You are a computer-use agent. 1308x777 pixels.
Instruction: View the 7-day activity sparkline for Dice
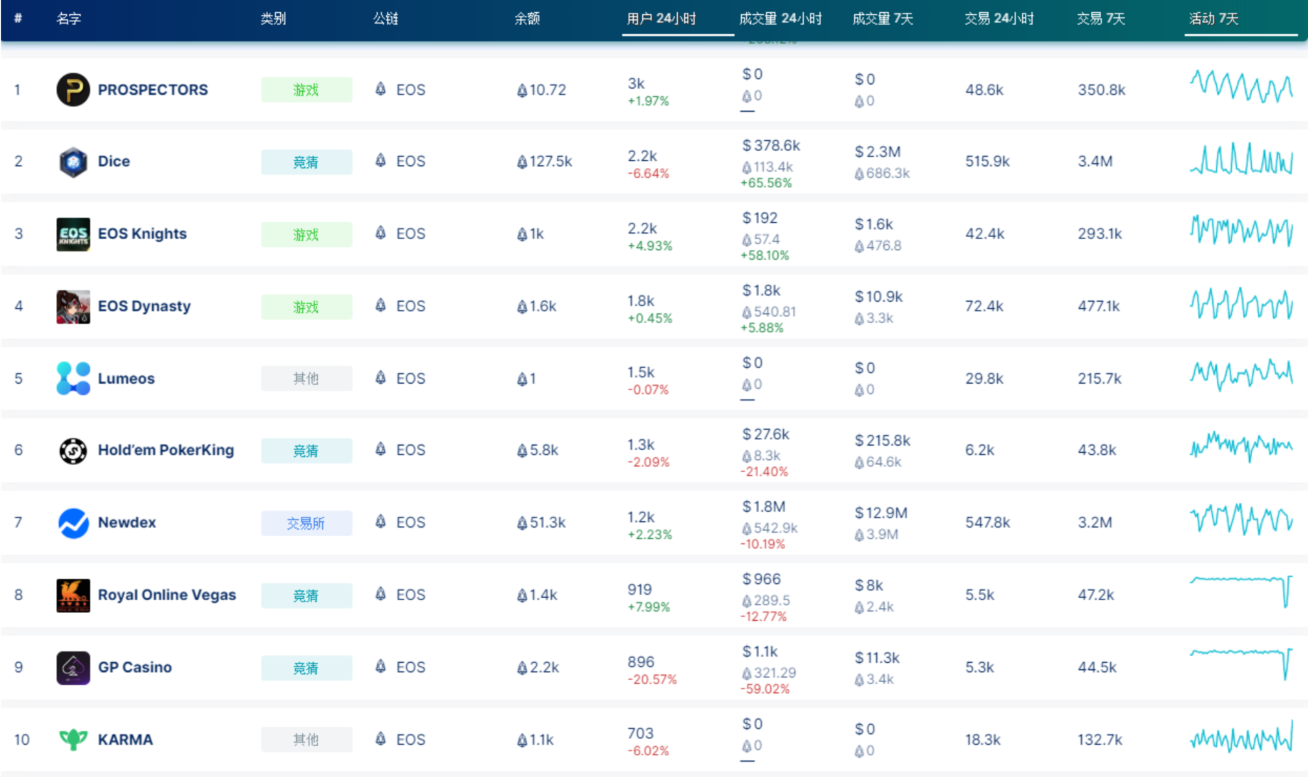1241,160
